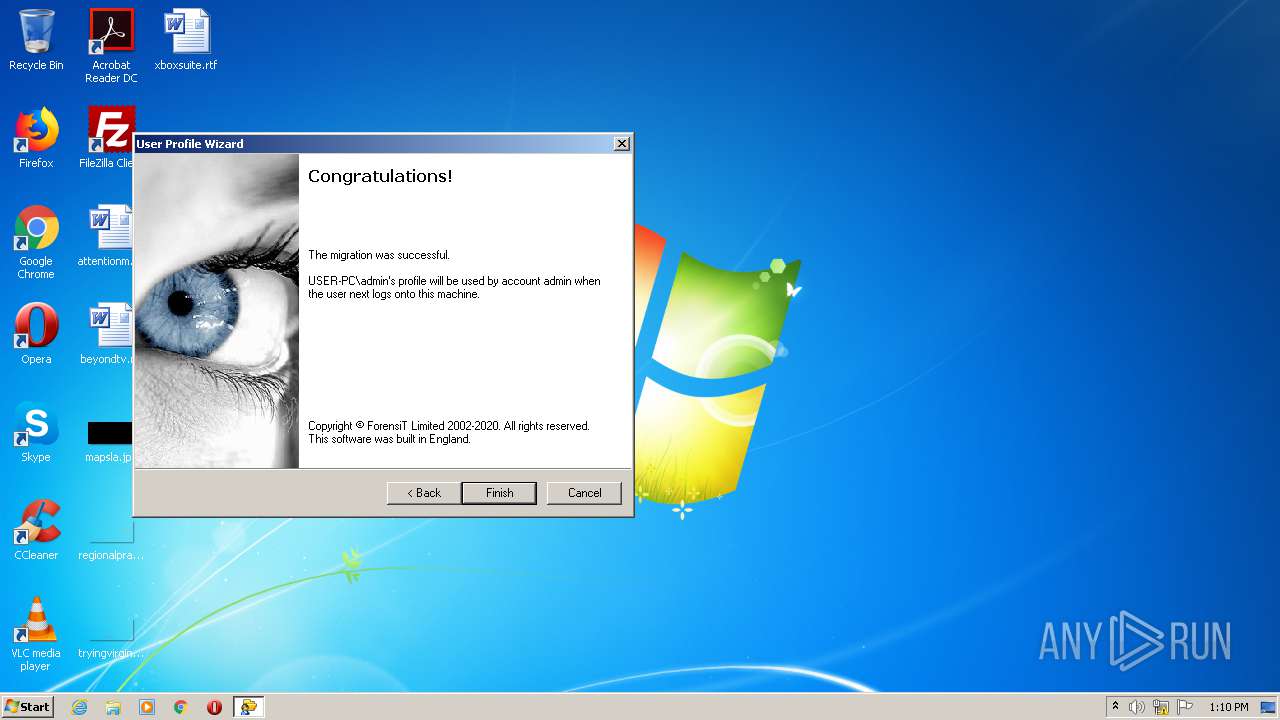Go back with the Back button
Screen dimensions: 1280x720
[424, 493]
